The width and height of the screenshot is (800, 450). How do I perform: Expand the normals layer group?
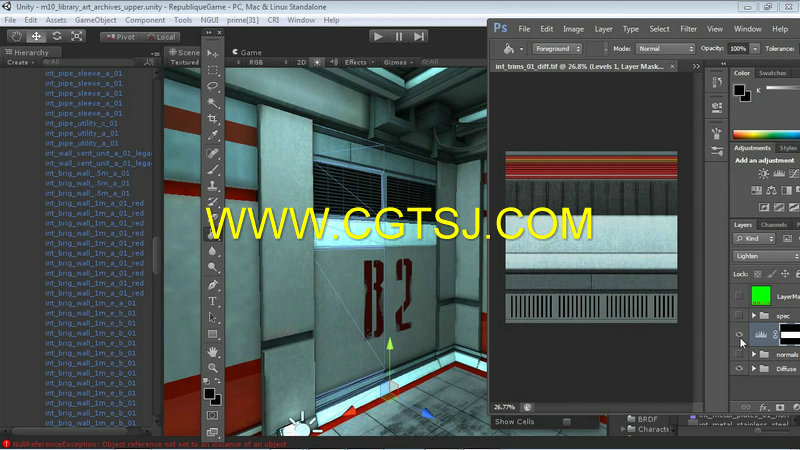754,354
